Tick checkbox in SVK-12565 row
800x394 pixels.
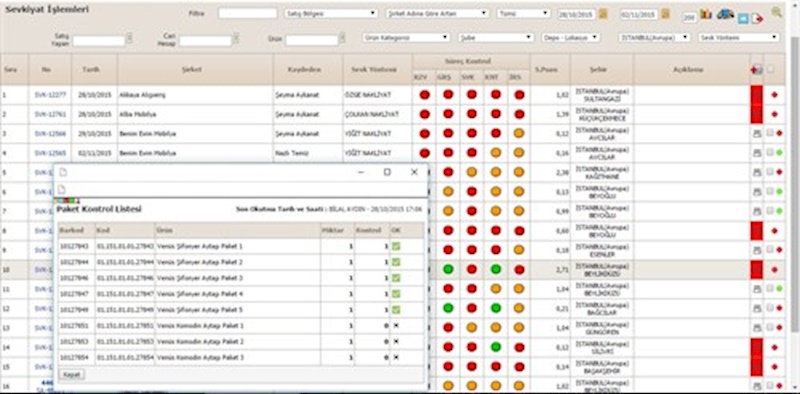(770, 152)
